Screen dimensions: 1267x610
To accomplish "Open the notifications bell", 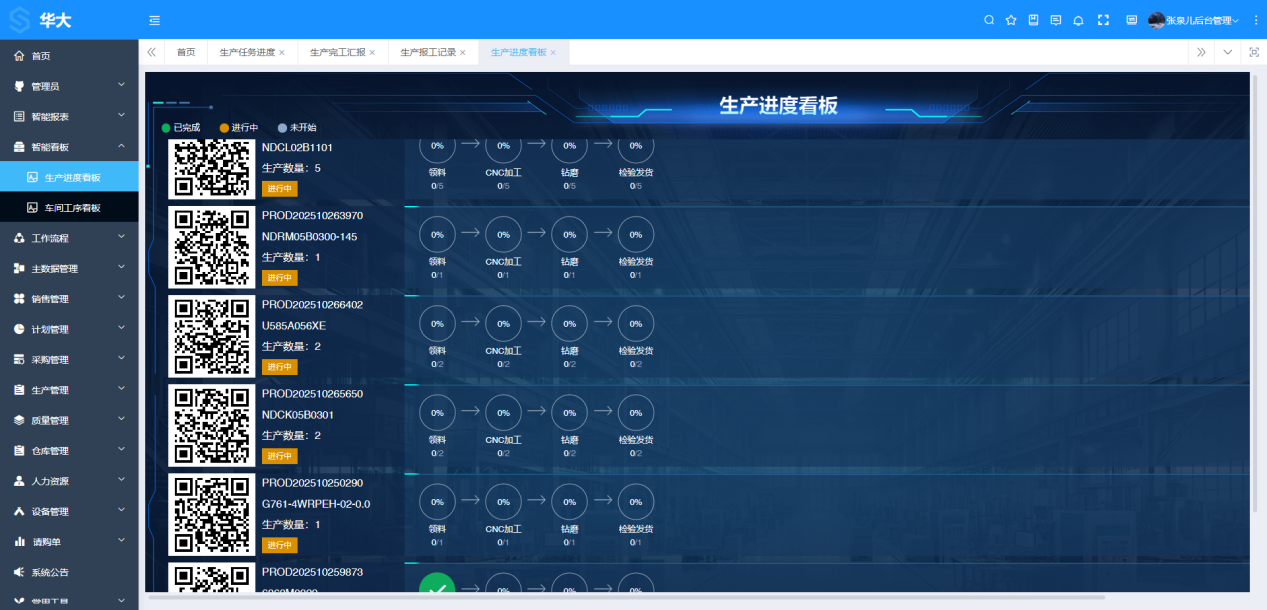I will click(1078, 20).
